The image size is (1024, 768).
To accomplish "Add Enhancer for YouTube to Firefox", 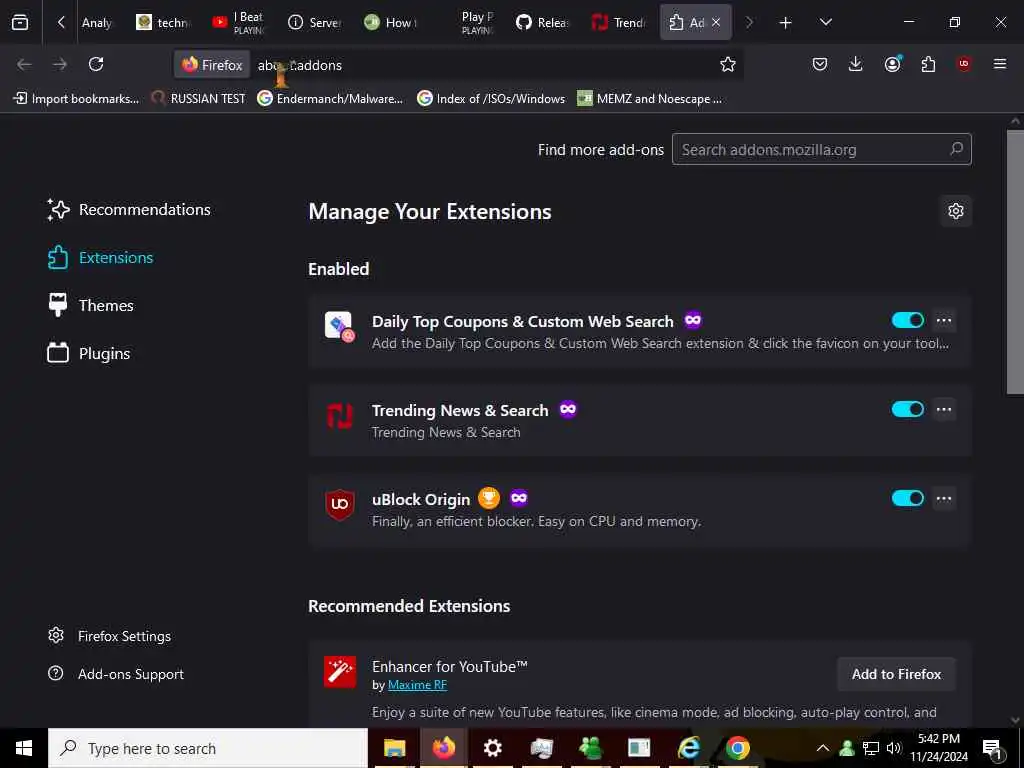I will tap(896, 674).
